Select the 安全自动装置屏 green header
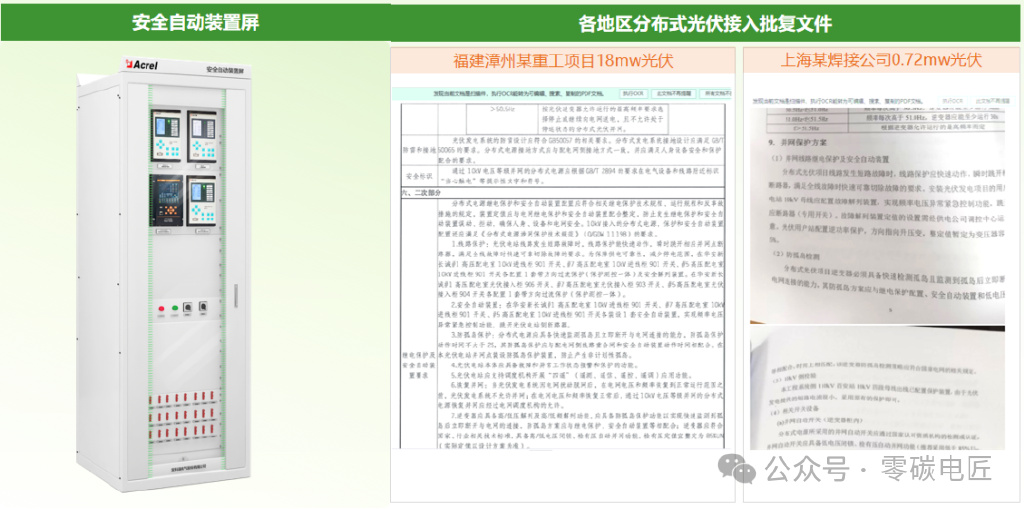1024x509 pixels. point(195,23)
